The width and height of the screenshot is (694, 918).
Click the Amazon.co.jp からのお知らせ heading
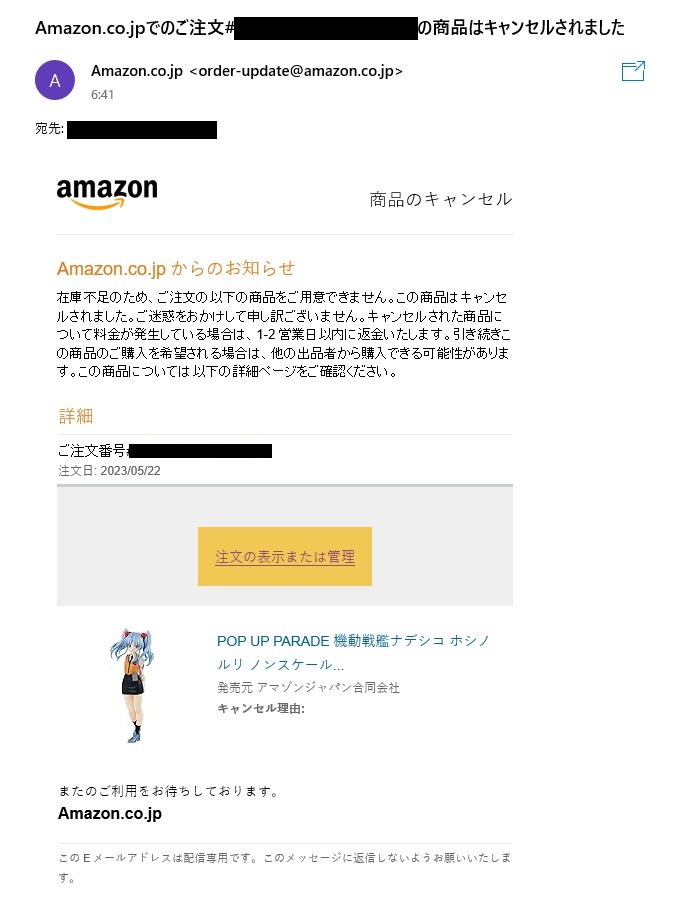click(x=176, y=269)
